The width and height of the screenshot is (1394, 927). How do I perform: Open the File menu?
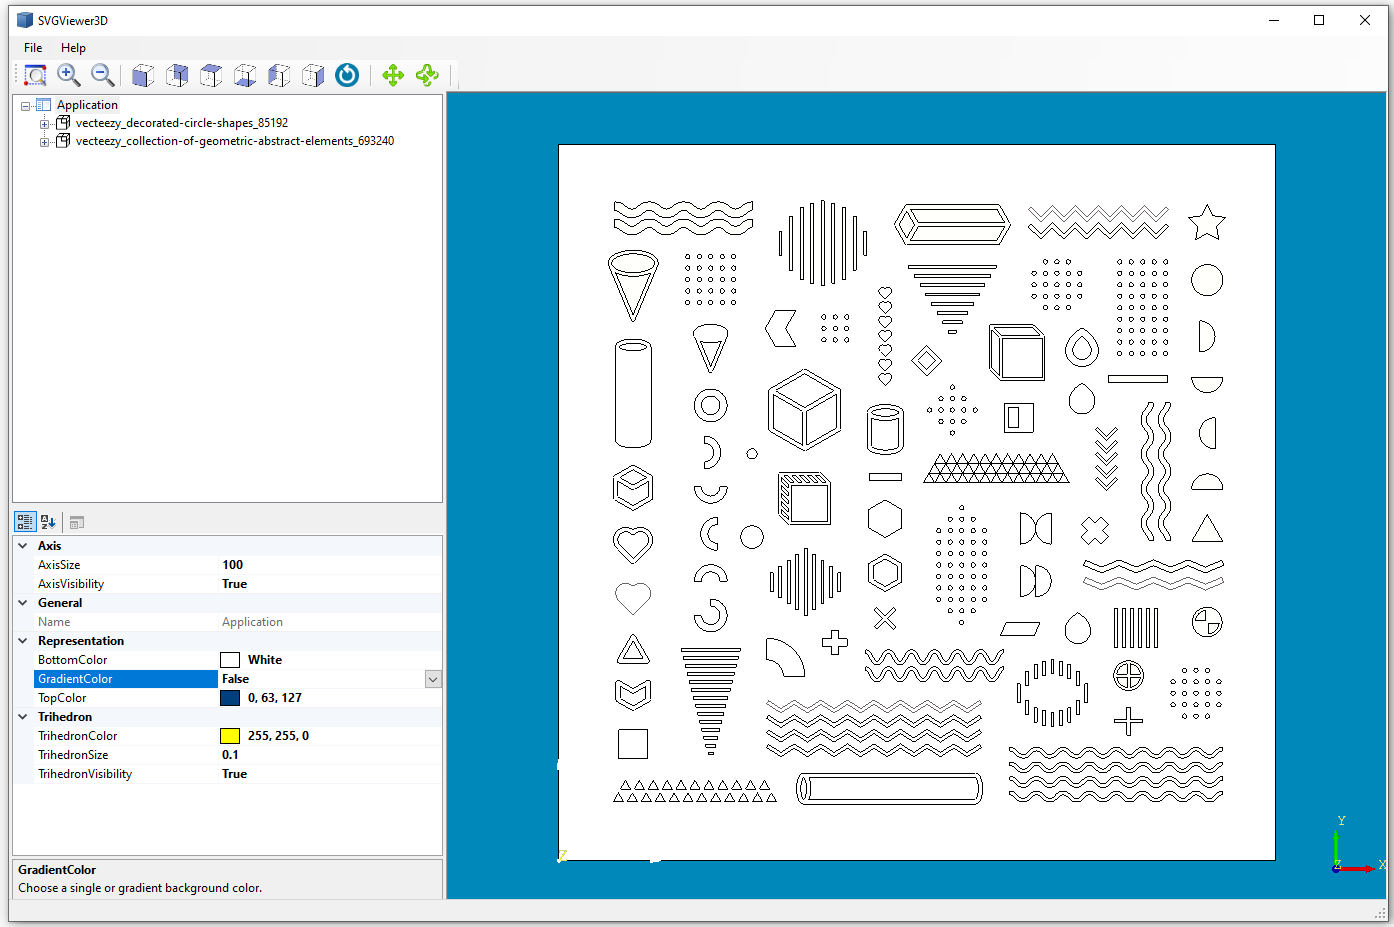33,48
